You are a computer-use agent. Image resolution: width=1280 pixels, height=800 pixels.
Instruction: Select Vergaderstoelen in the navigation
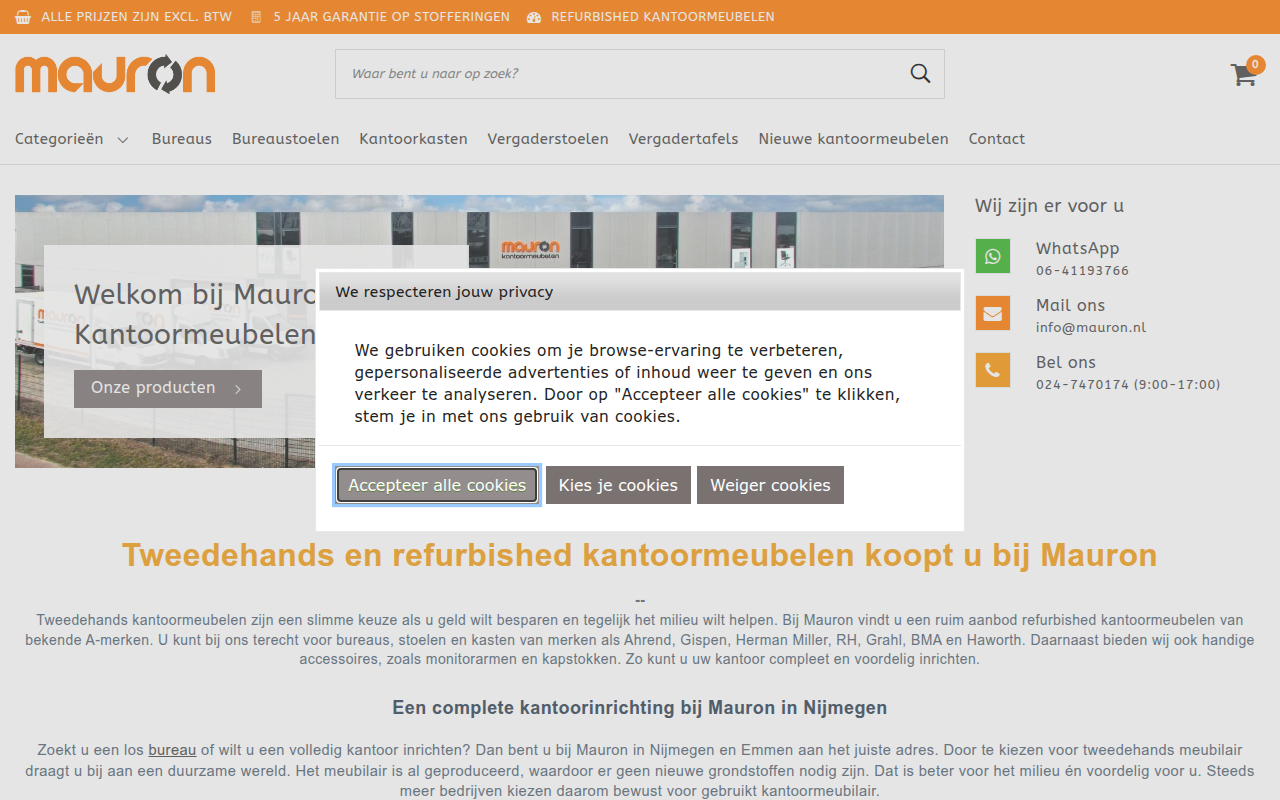pyautogui.click(x=548, y=139)
